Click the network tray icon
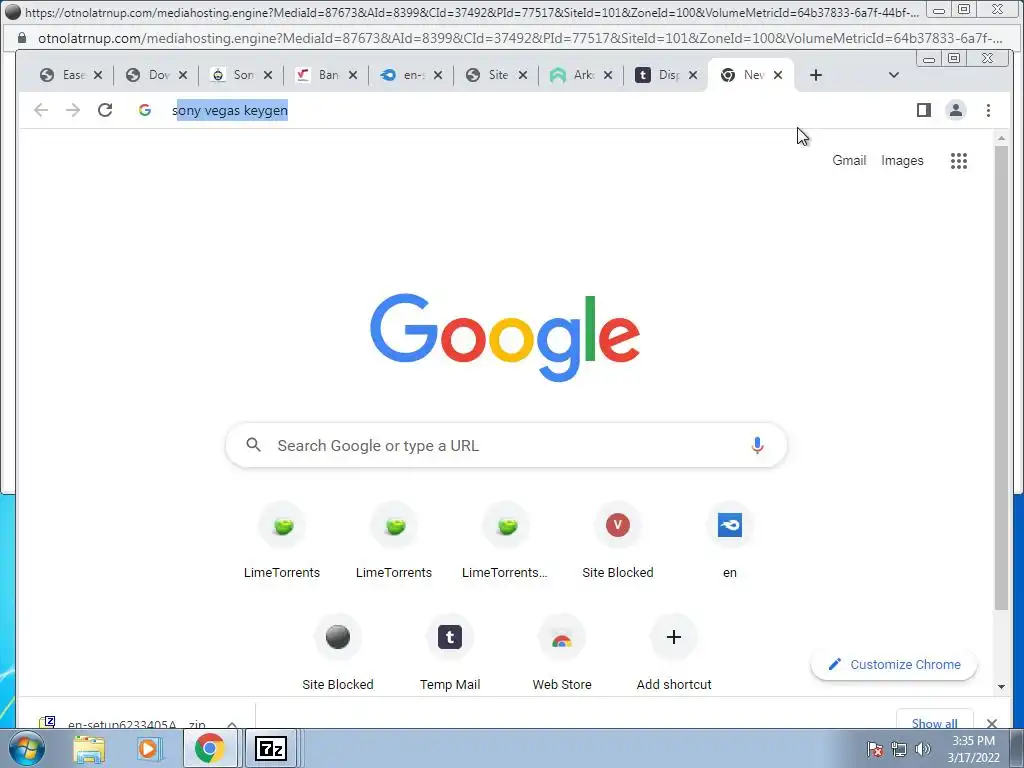 click(x=899, y=749)
